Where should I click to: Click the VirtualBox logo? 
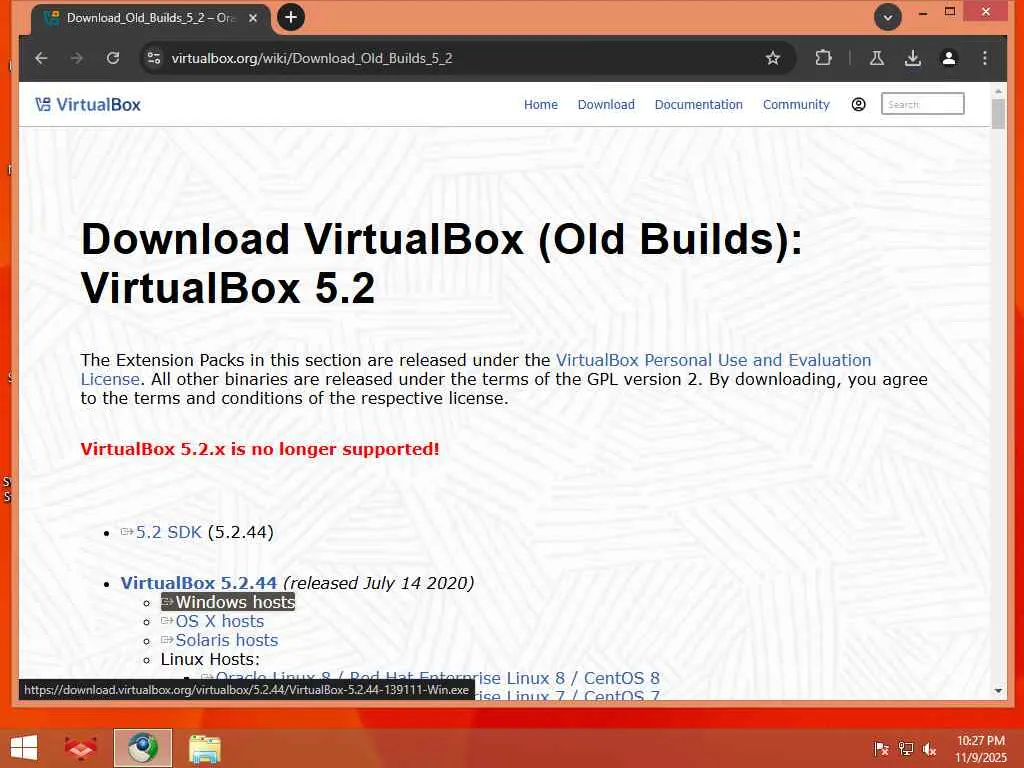[x=88, y=104]
